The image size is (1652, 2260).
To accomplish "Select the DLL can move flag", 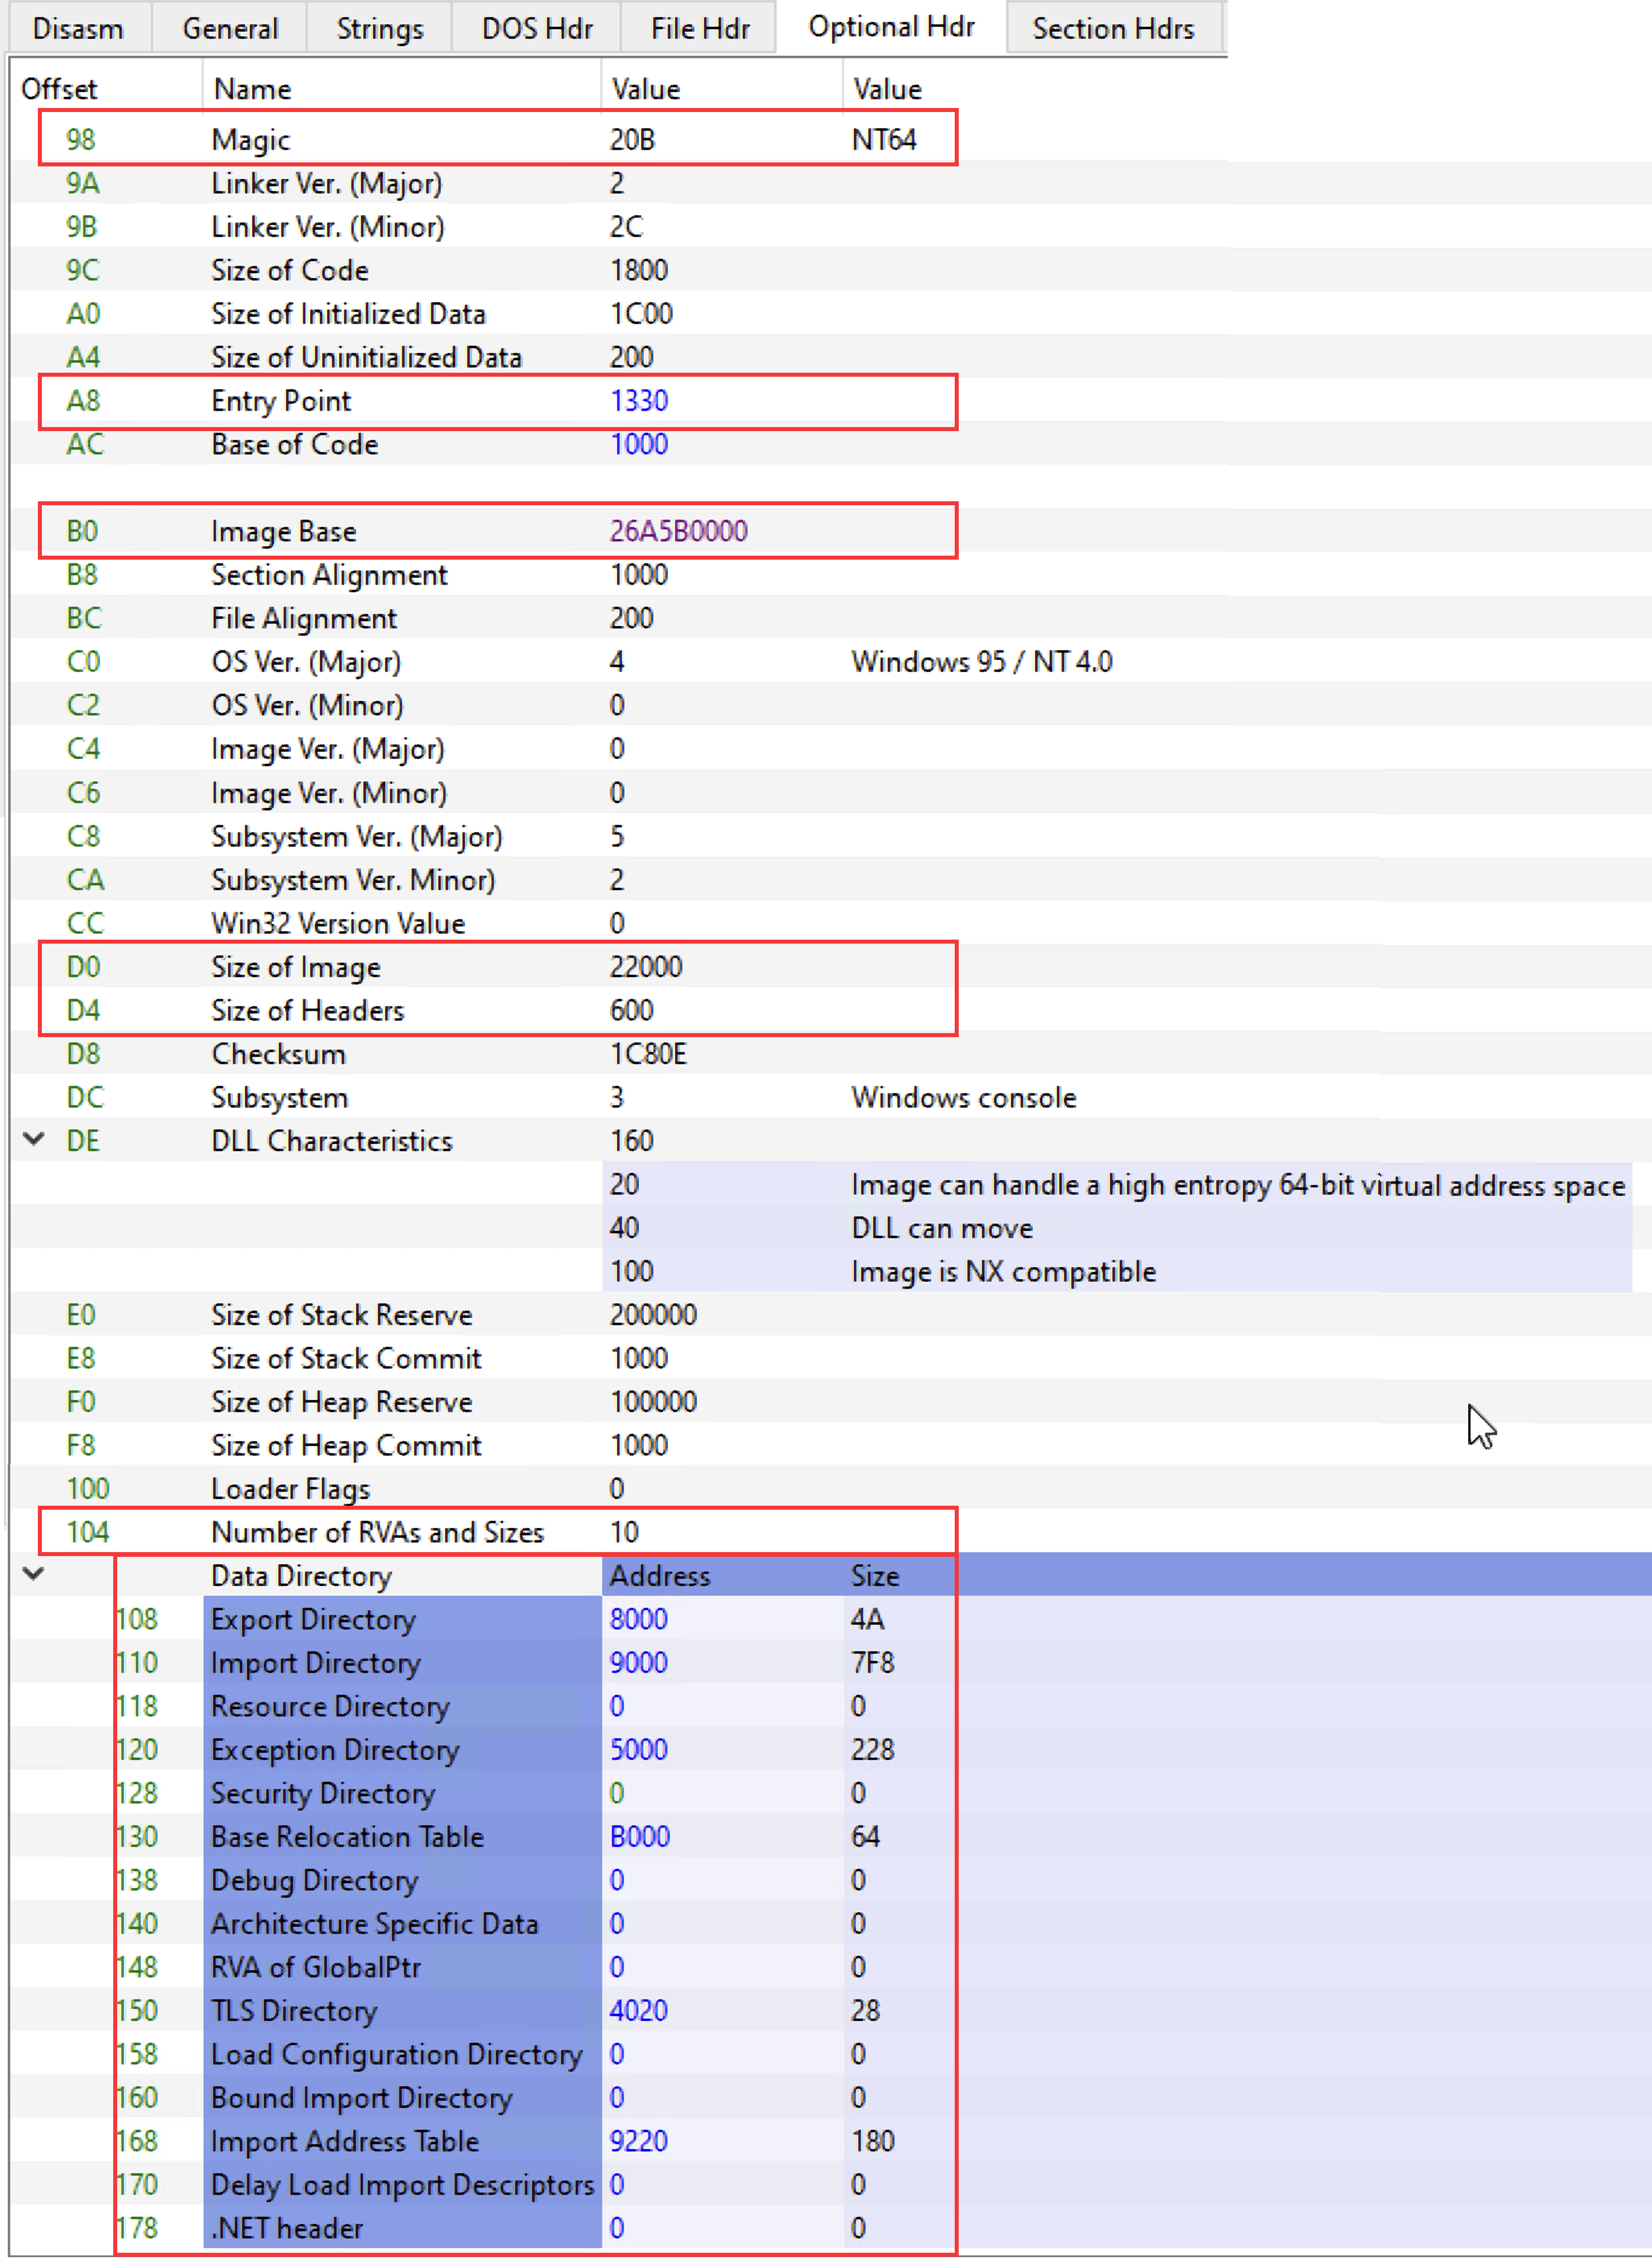I will click(942, 1228).
